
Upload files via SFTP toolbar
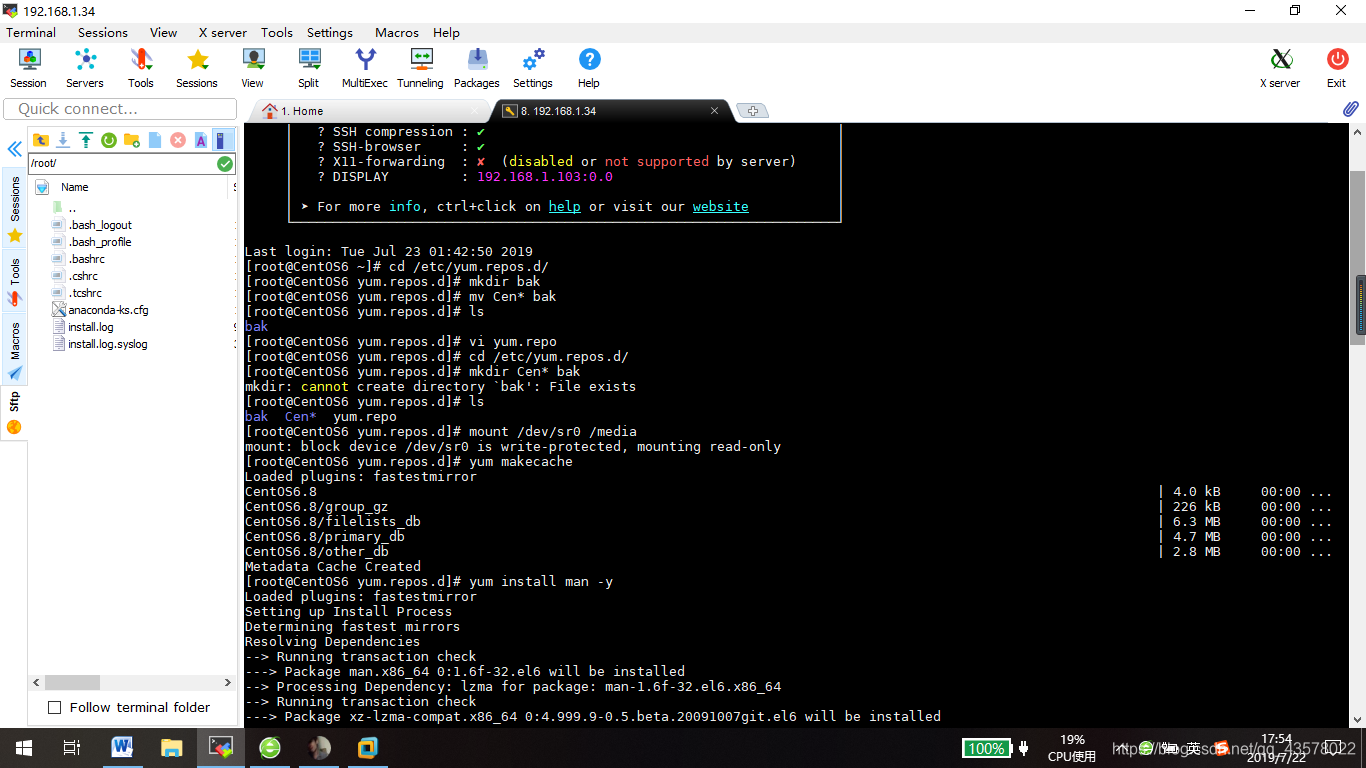(x=86, y=140)
